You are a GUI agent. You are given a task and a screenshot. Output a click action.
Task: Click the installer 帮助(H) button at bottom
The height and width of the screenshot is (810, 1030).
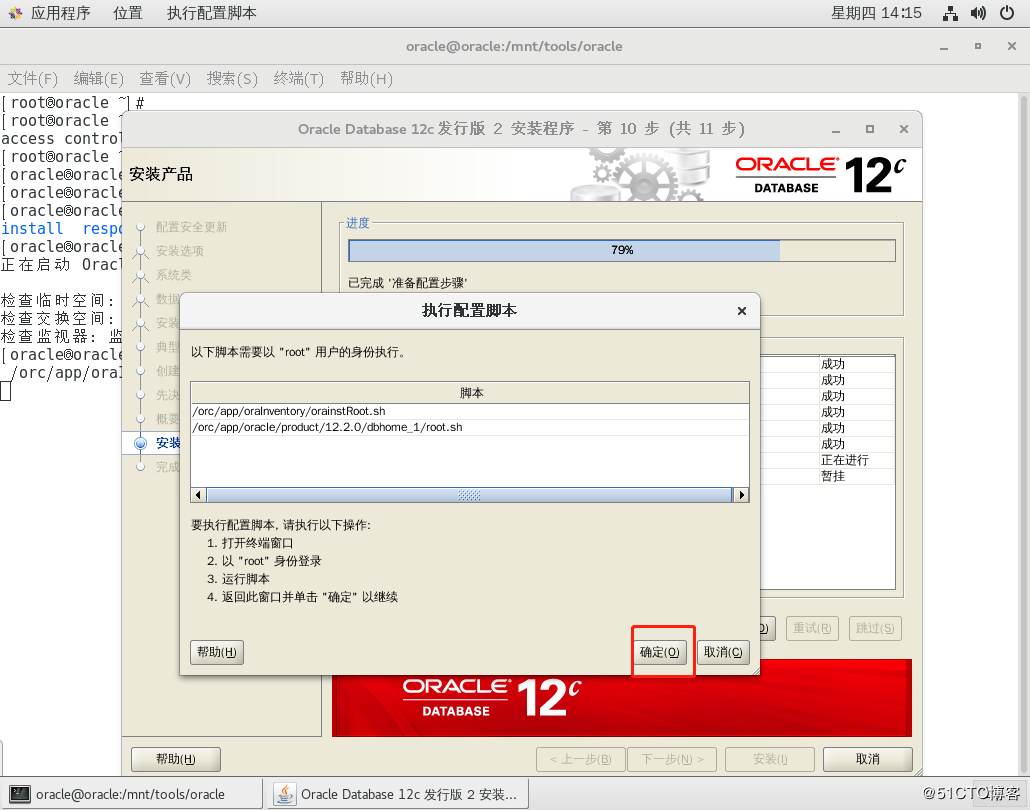[175, 759]
